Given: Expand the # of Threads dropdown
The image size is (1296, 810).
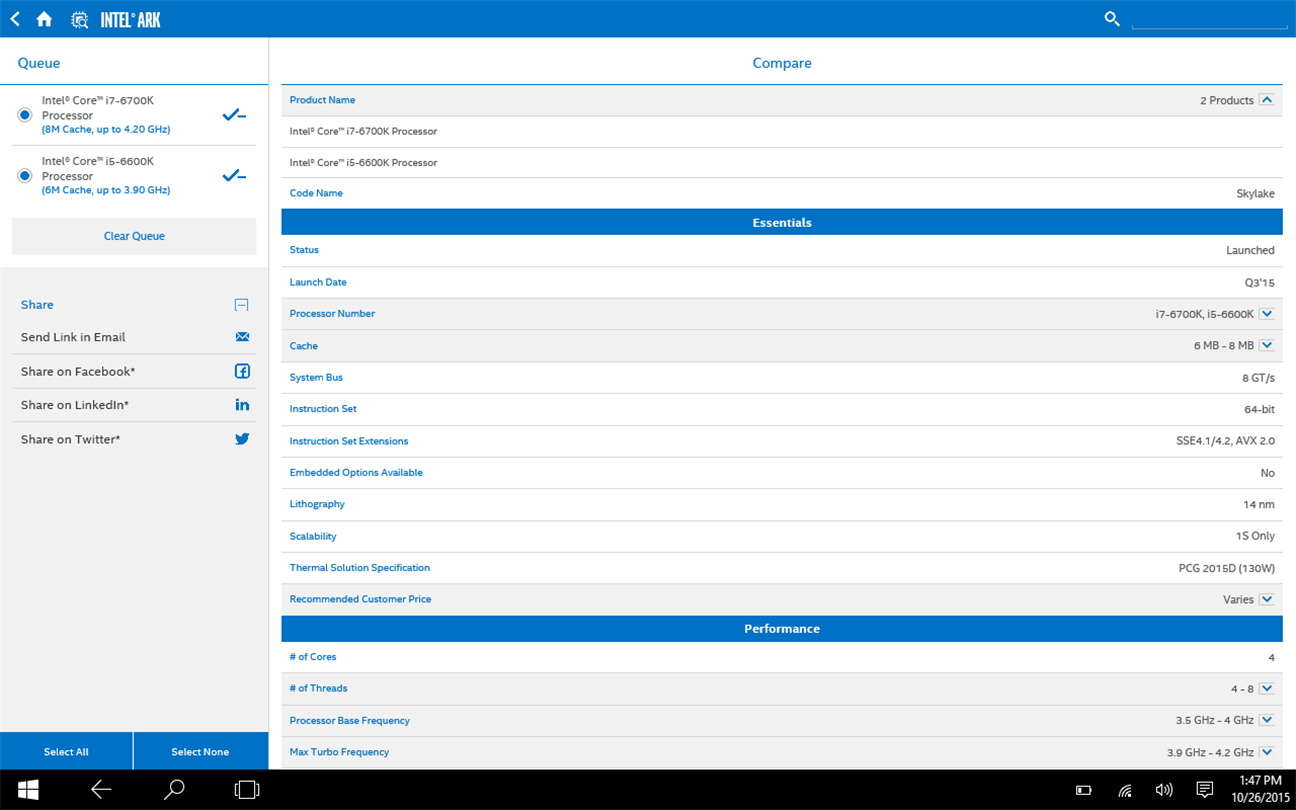Looking at the screenshot, I should (x=1266, y=689).
